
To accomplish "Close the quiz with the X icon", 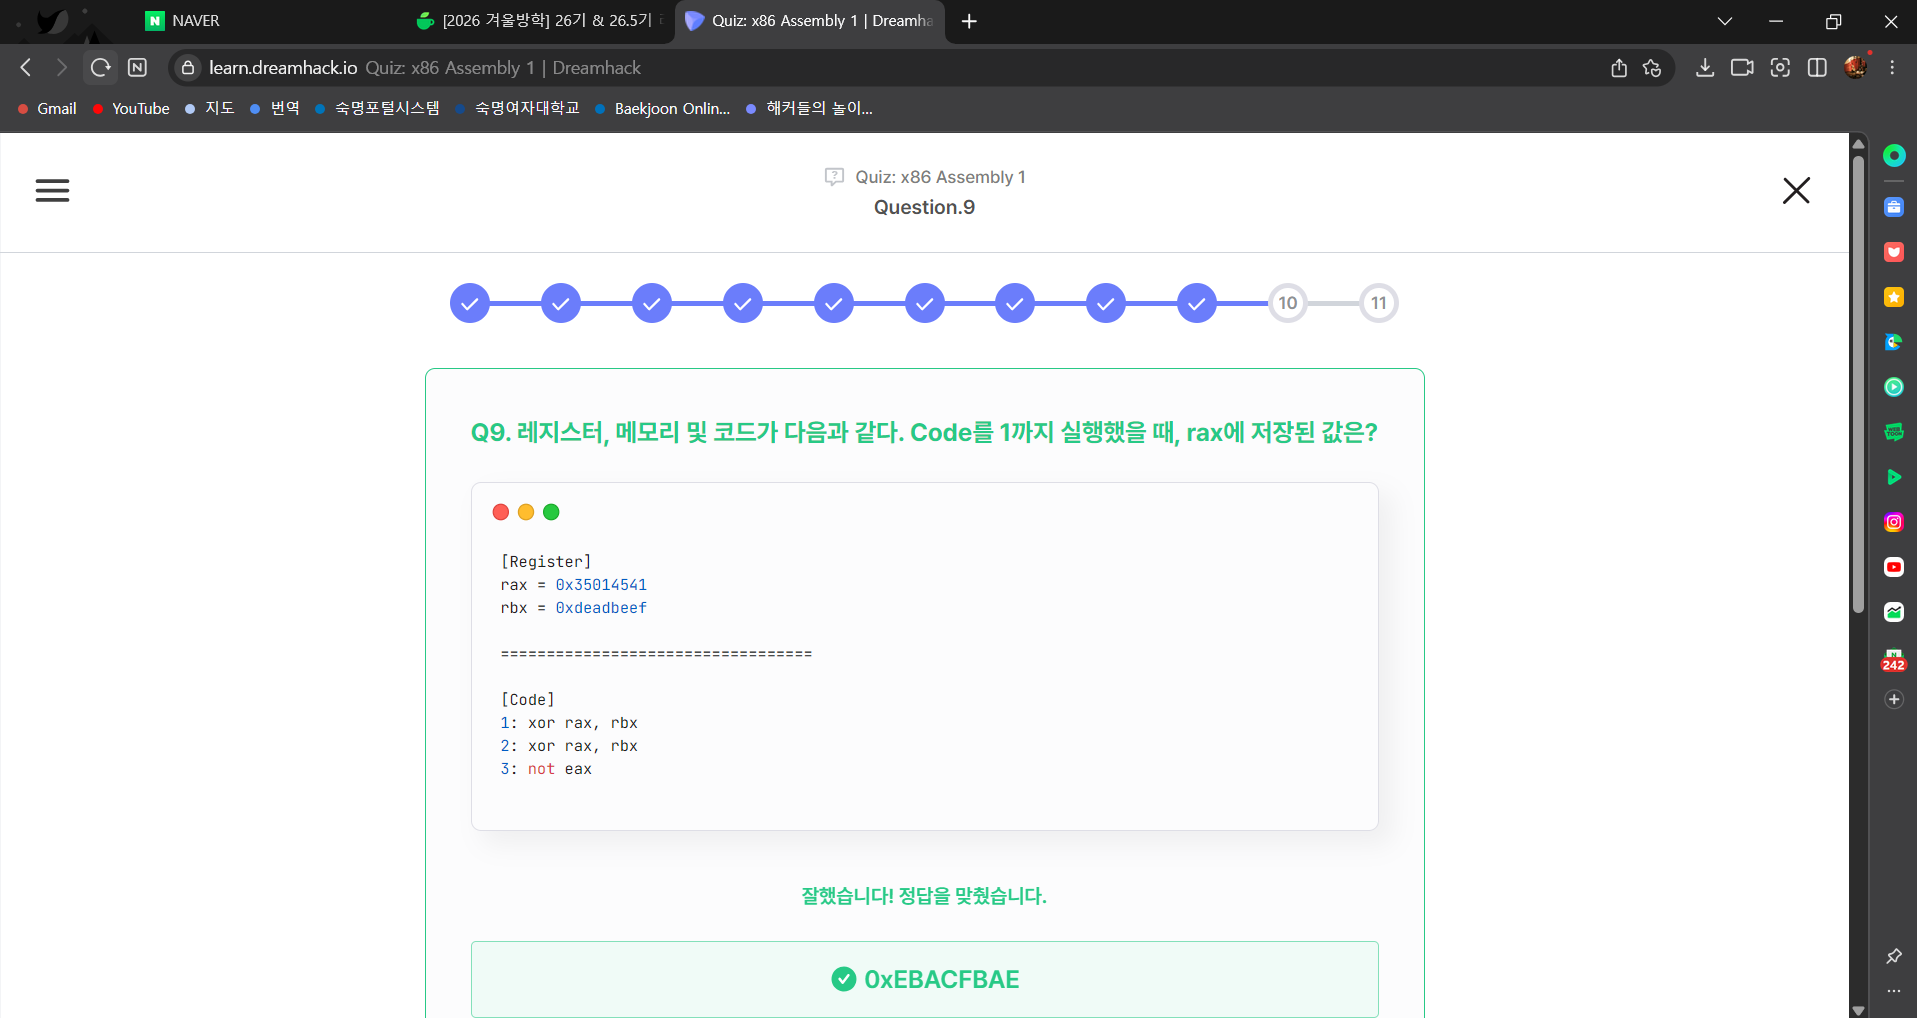I will point(1796,190).
